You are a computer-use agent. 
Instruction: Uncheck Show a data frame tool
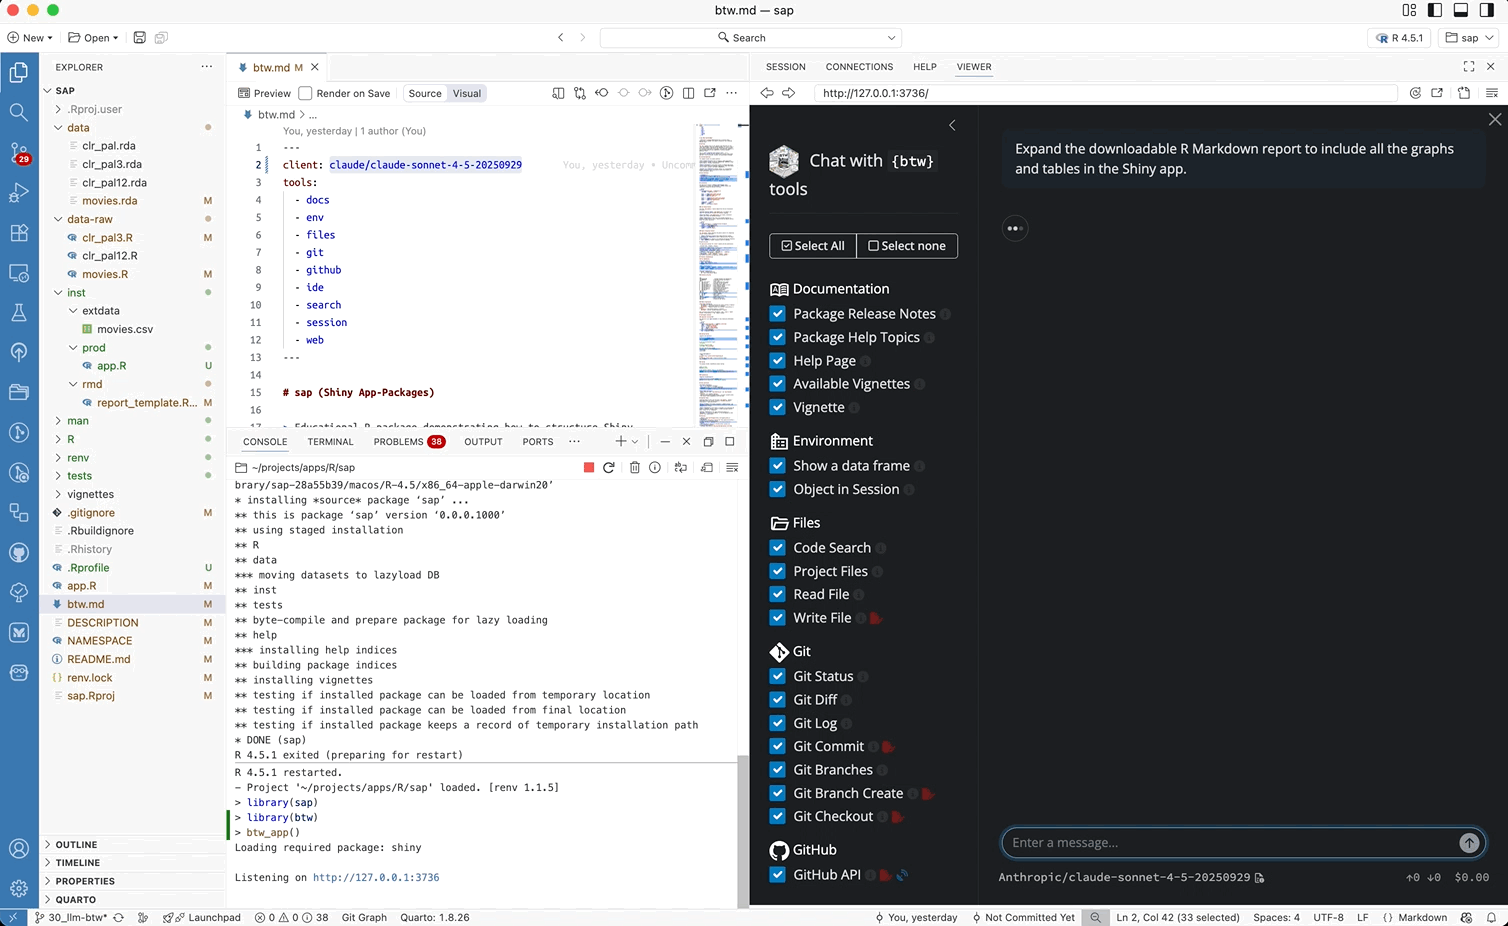pos(777,465)
